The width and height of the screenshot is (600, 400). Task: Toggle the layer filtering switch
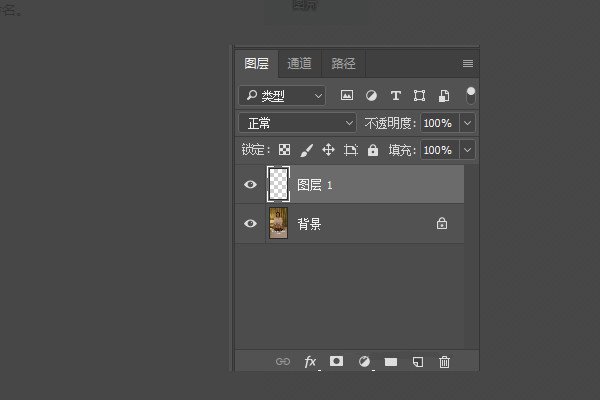point(470,95)
